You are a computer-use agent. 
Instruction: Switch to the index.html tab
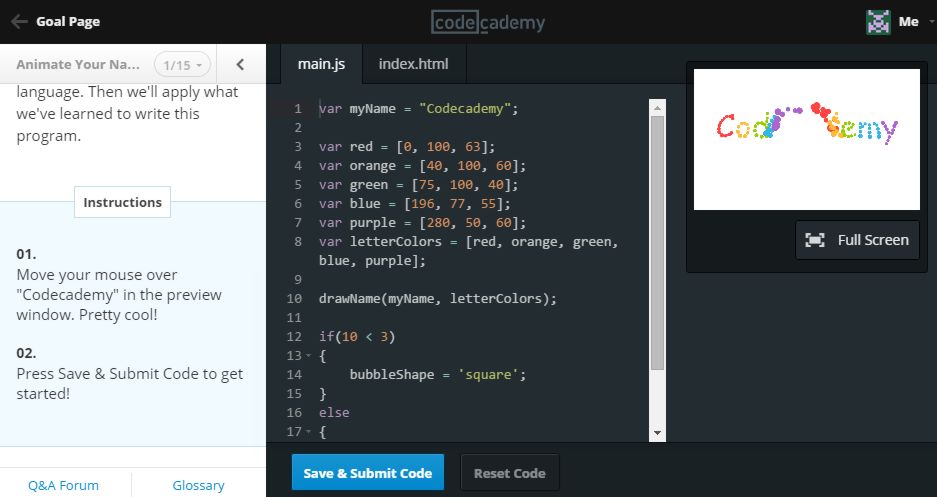[414, 64]
